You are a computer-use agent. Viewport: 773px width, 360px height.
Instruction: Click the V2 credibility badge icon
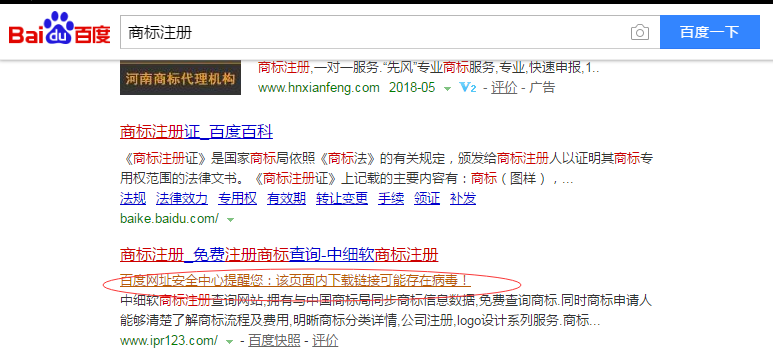click(467, 88)
